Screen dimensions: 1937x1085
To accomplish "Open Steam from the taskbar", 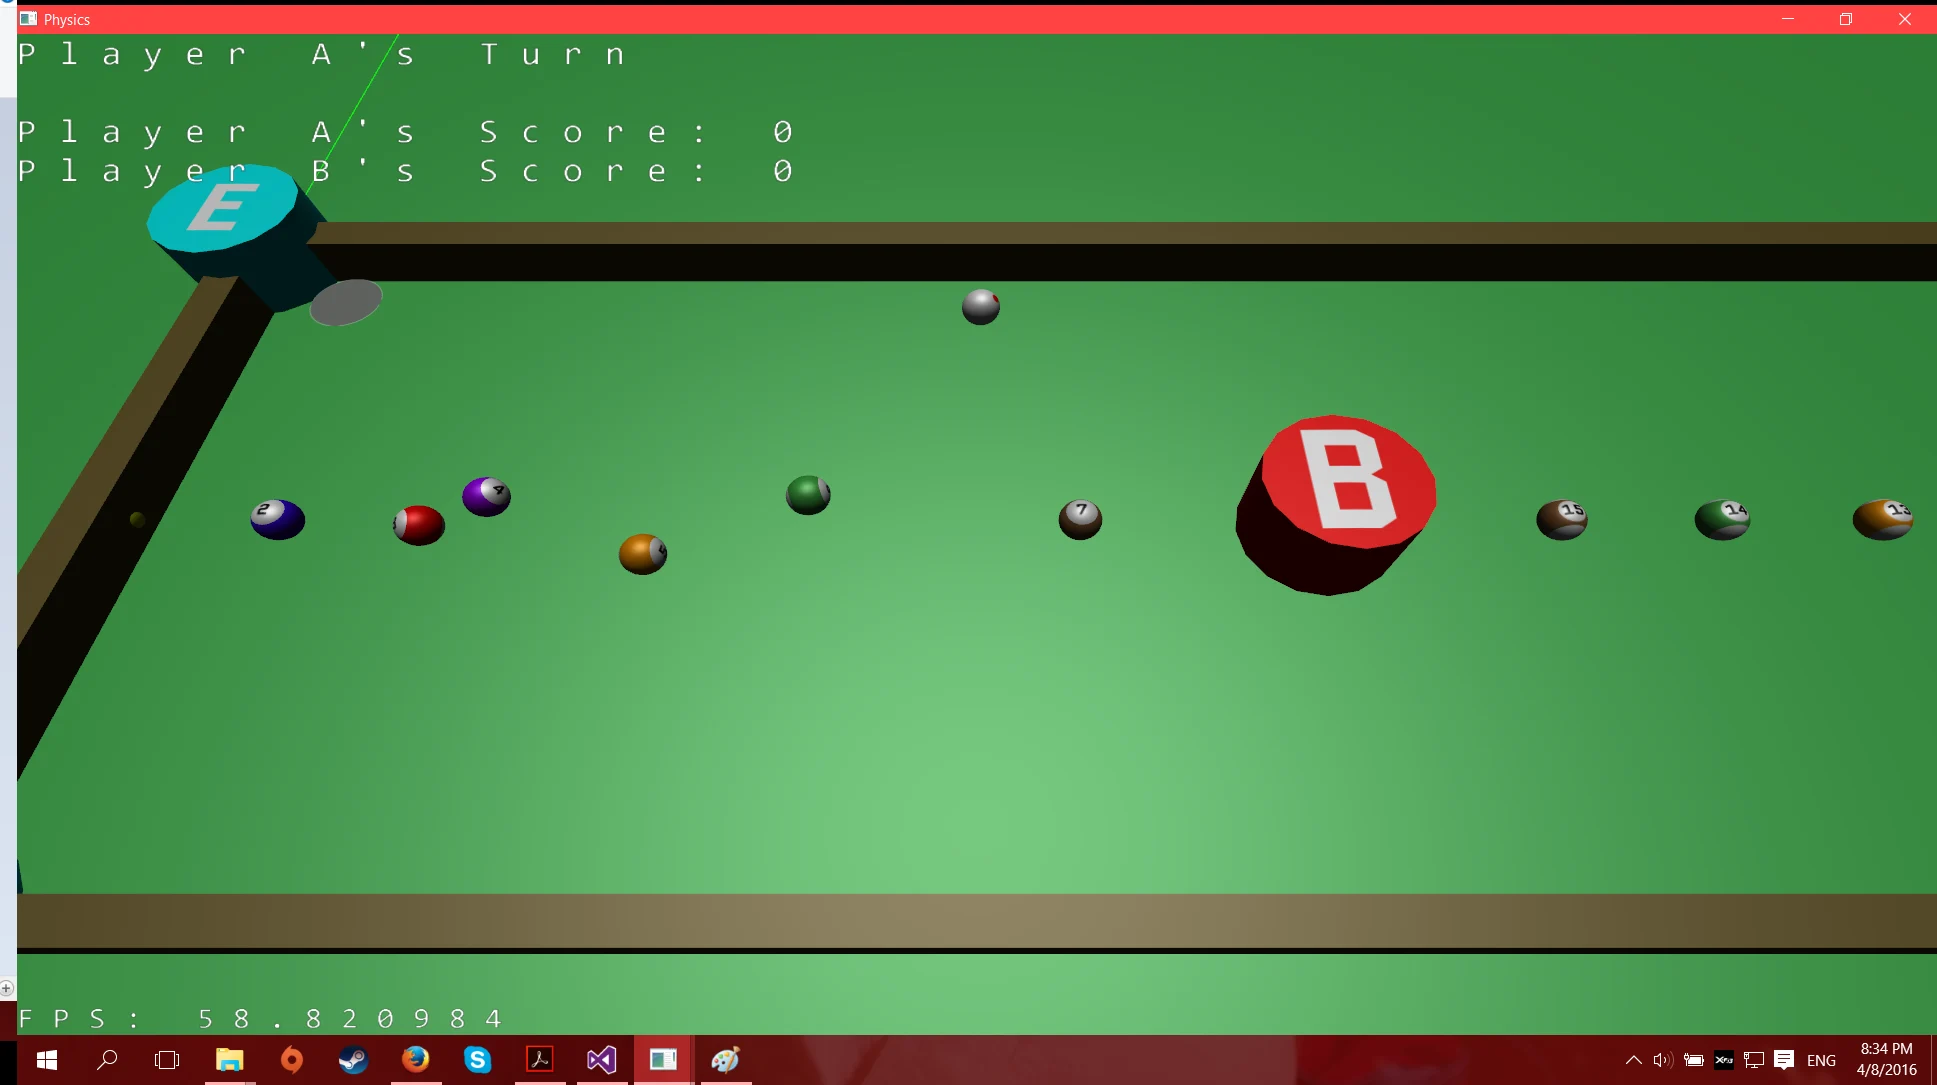I will pos(353,1060).
